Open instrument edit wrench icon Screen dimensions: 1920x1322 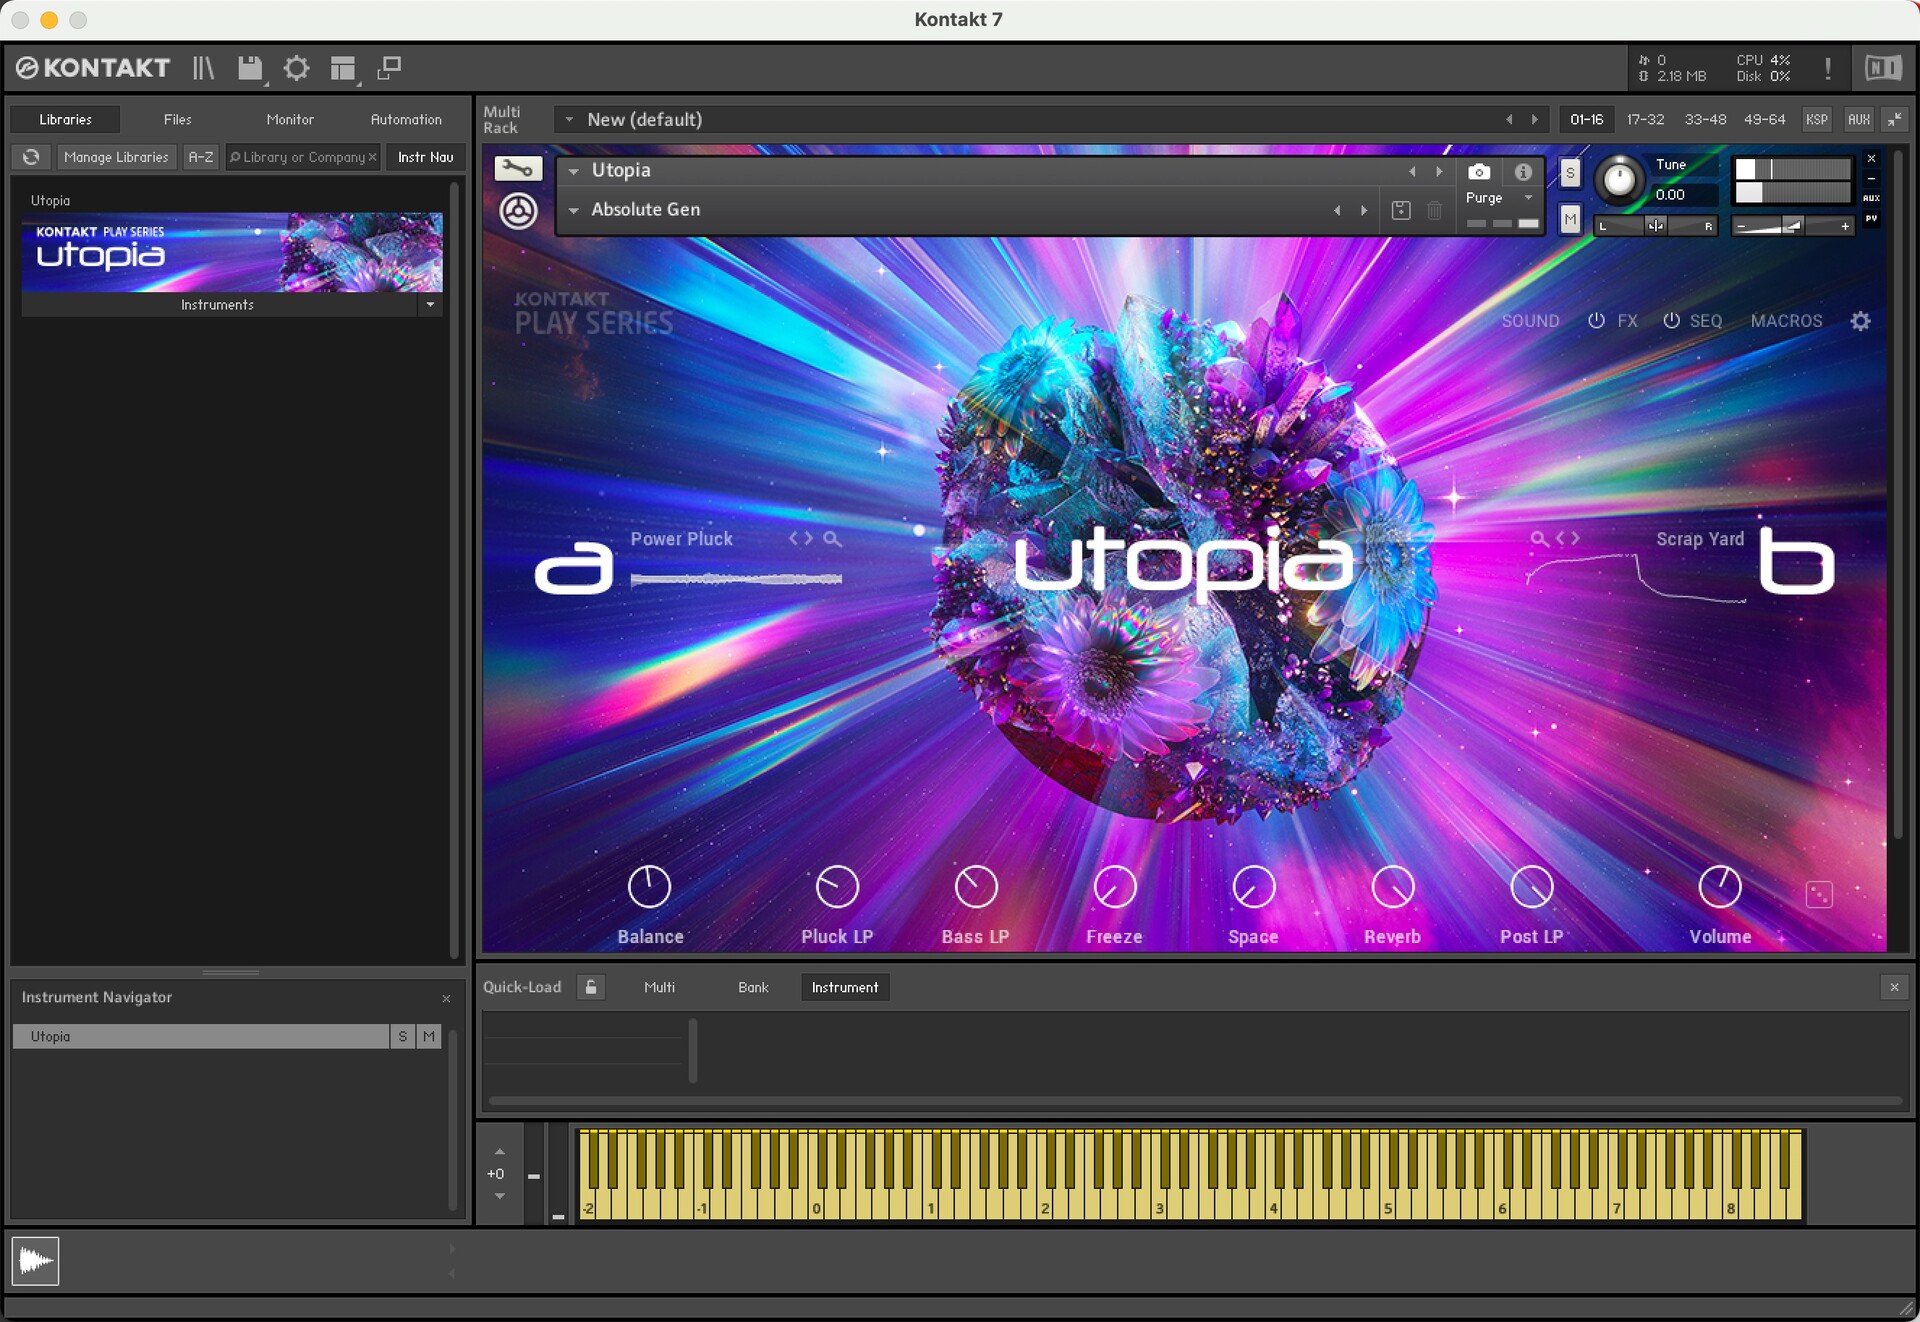pyautogui.click(x=518, y=169)
